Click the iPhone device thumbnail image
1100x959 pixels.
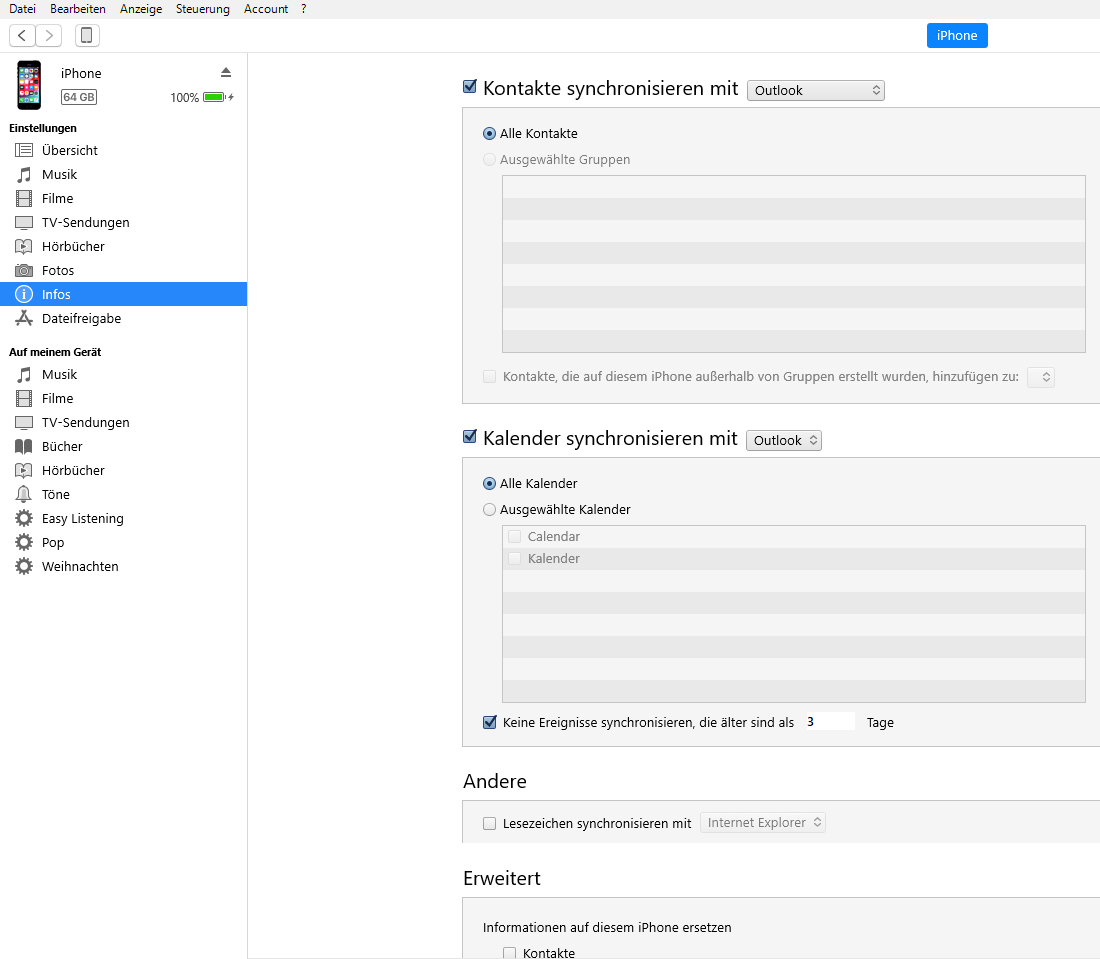(29, 85)
